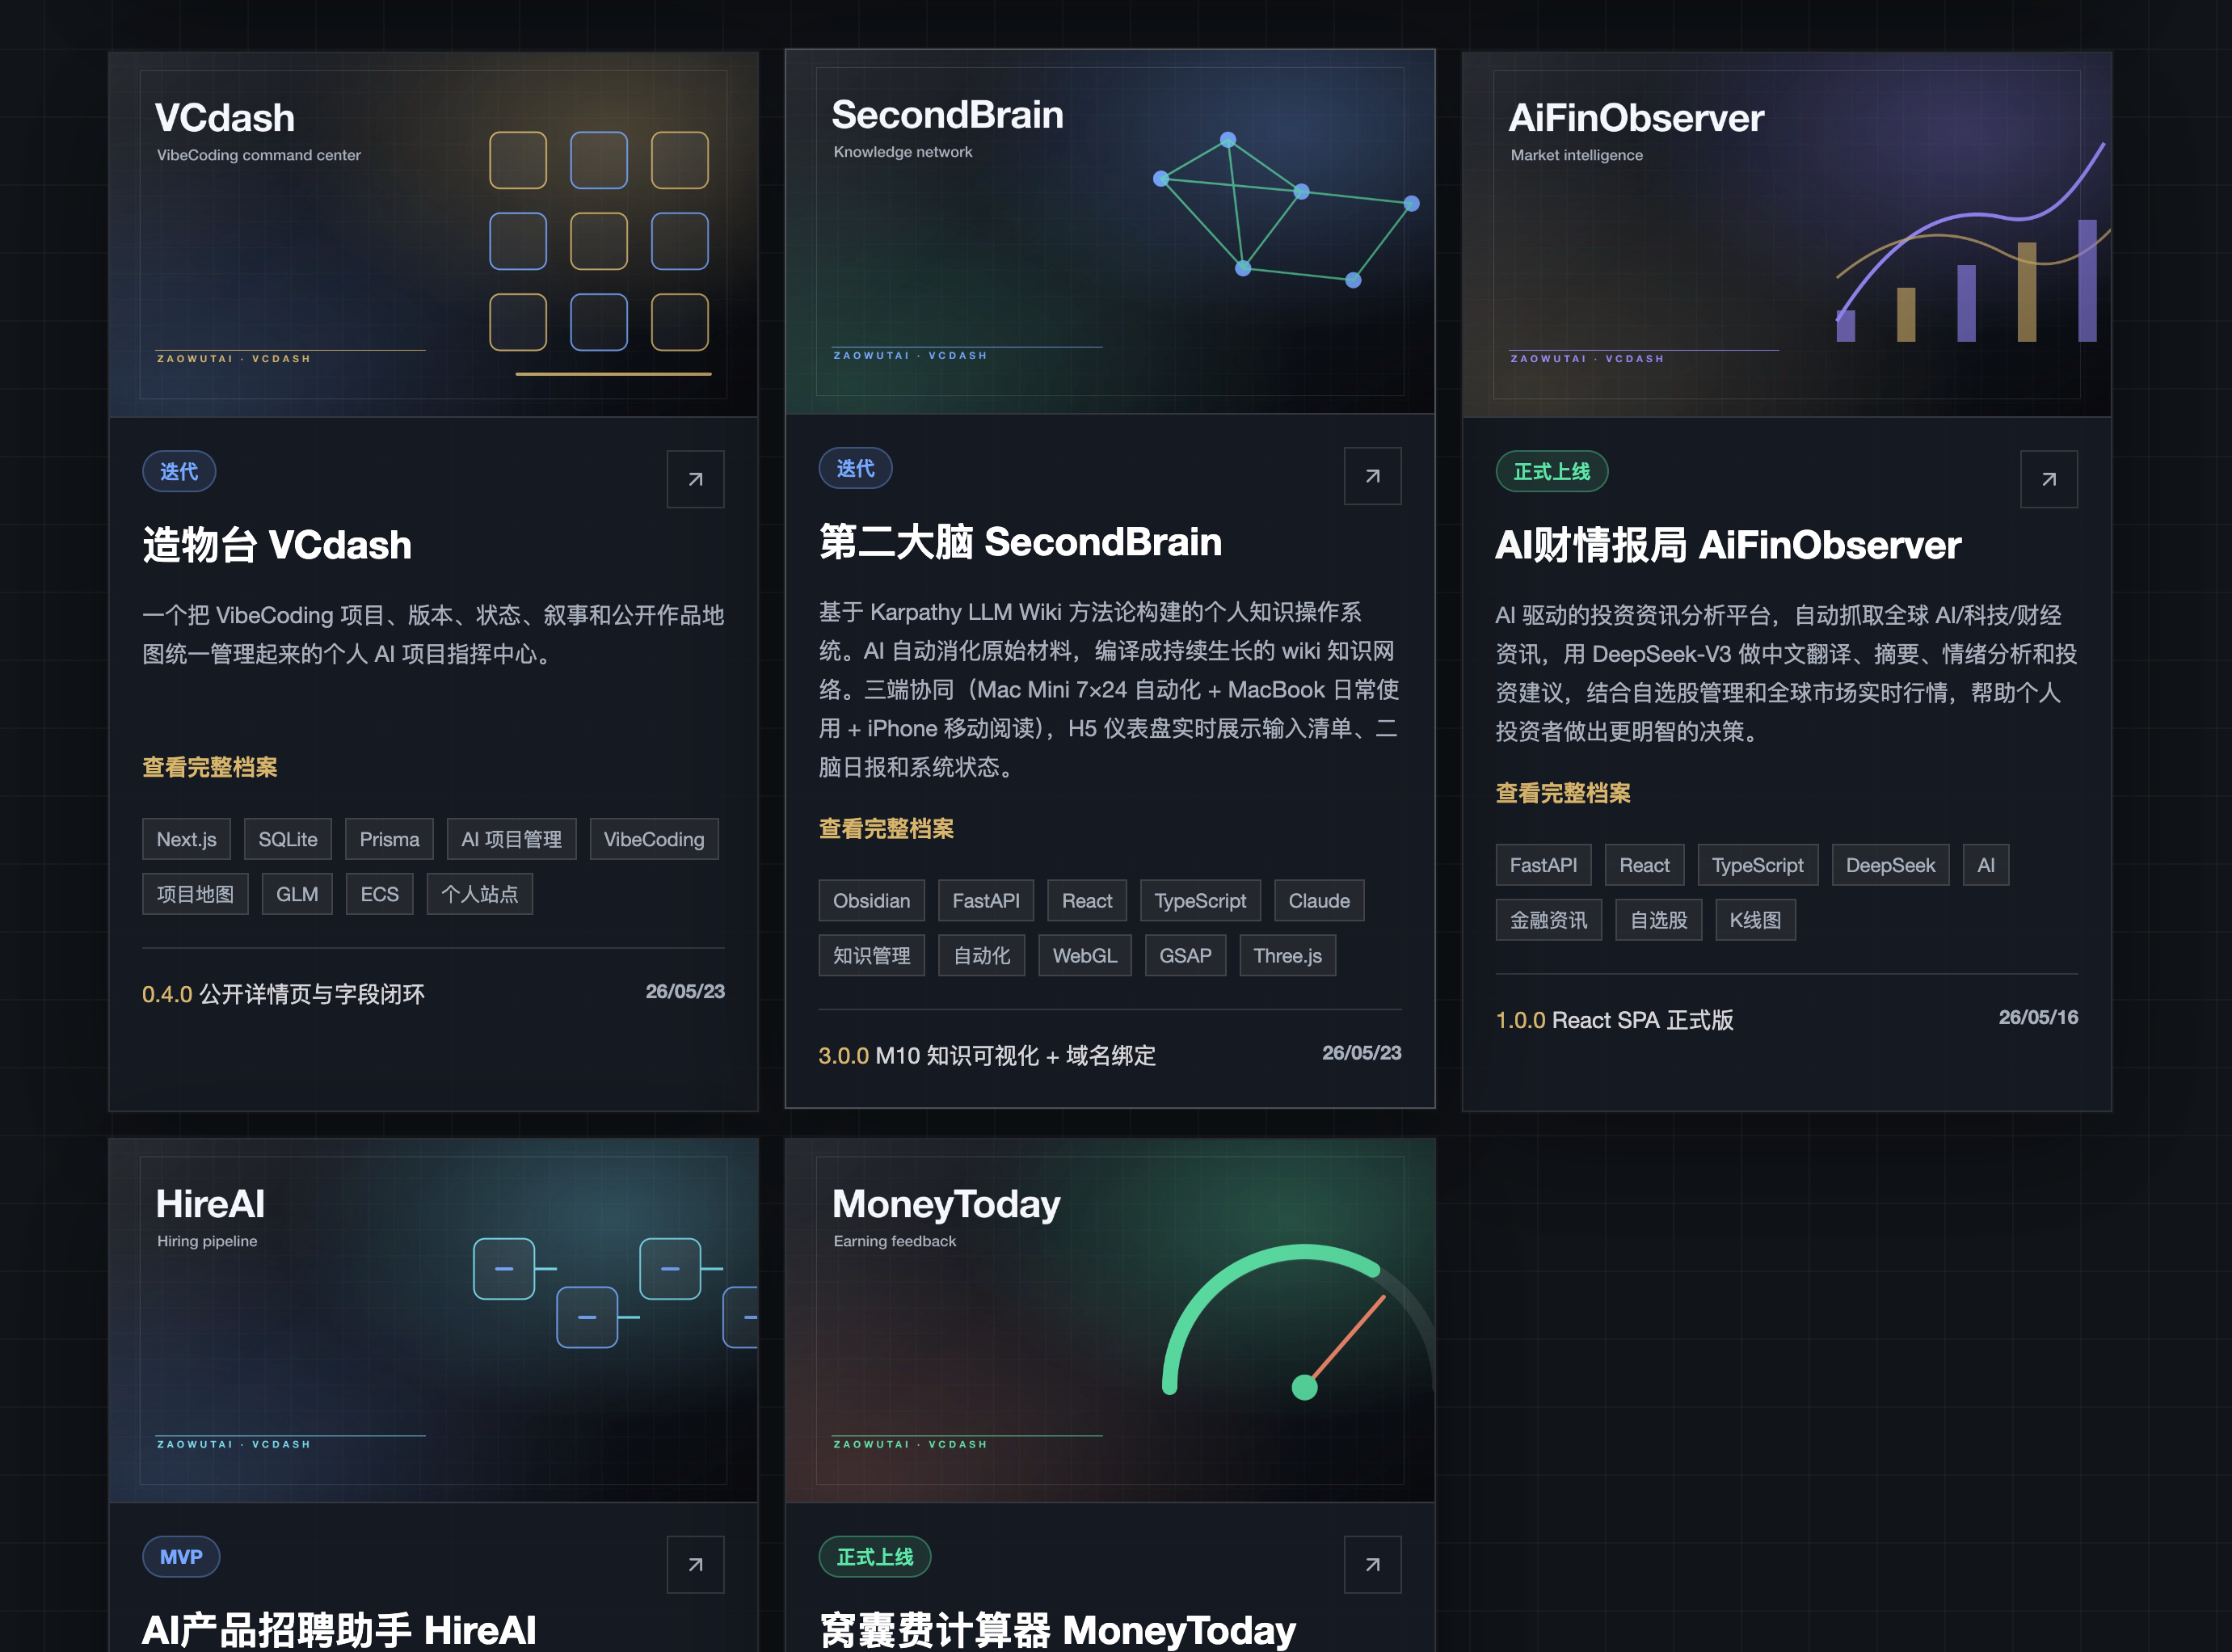Image resolution: width=2232 pixels, height=1652 pixels.
Task: Open 造物台 VCdash title
Action: coord(277,545)
